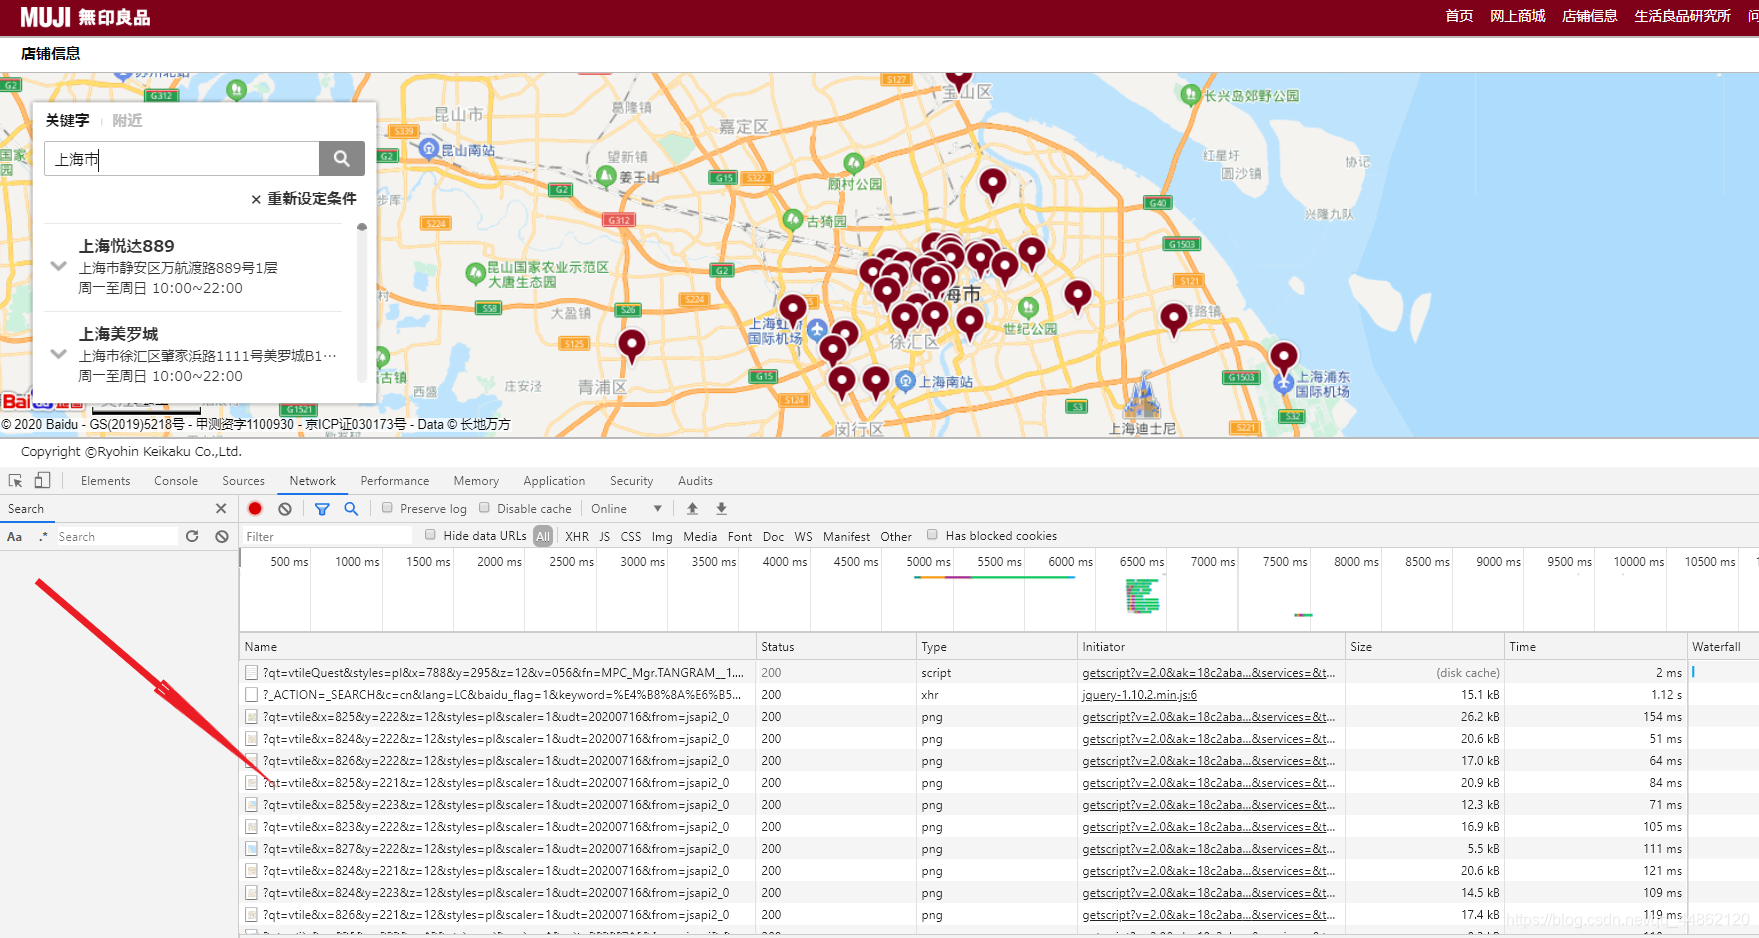
Task: Toggle the device toolbar icon
Action: pos(42,481)
